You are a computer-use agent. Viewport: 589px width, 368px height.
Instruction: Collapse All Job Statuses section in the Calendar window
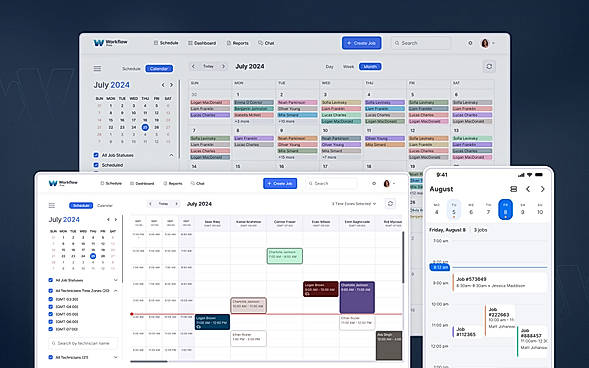coord(171,155)
